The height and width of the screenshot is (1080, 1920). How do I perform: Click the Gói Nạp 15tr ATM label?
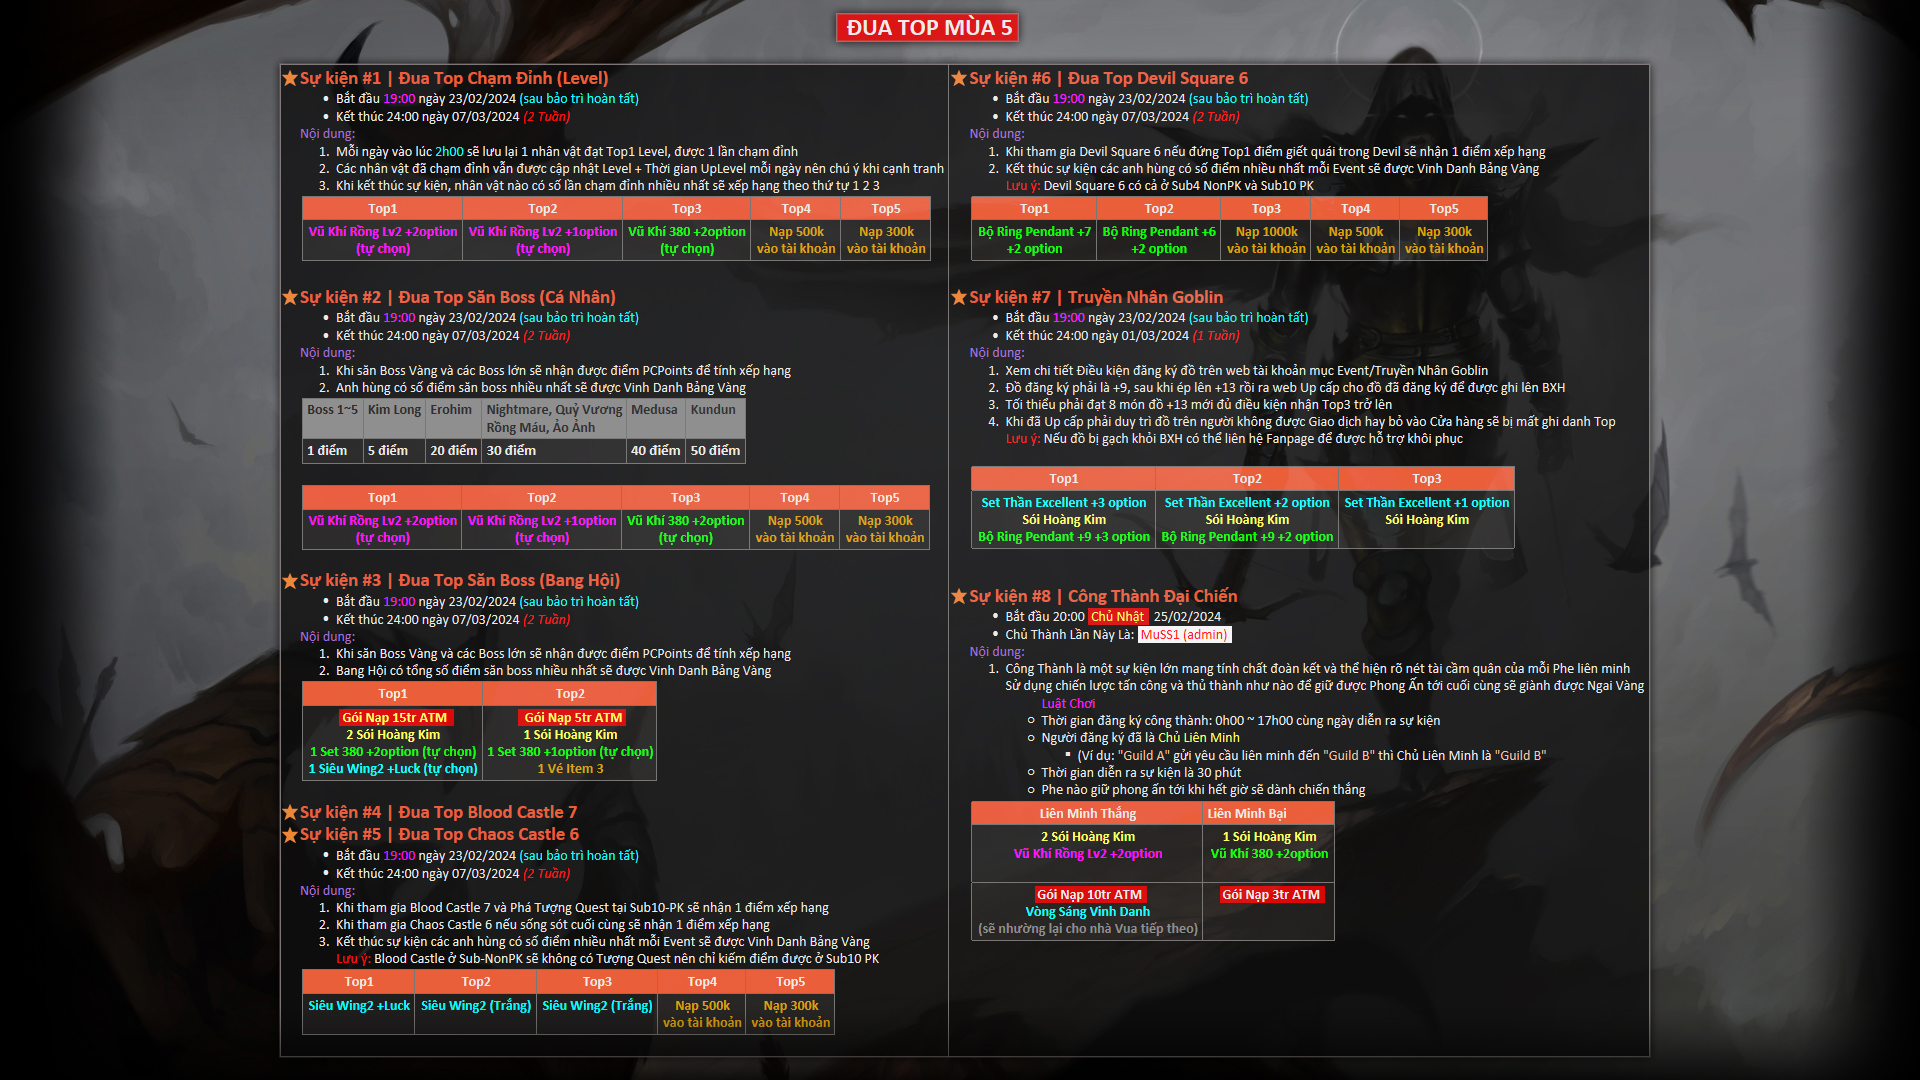(x=394, y=717)
